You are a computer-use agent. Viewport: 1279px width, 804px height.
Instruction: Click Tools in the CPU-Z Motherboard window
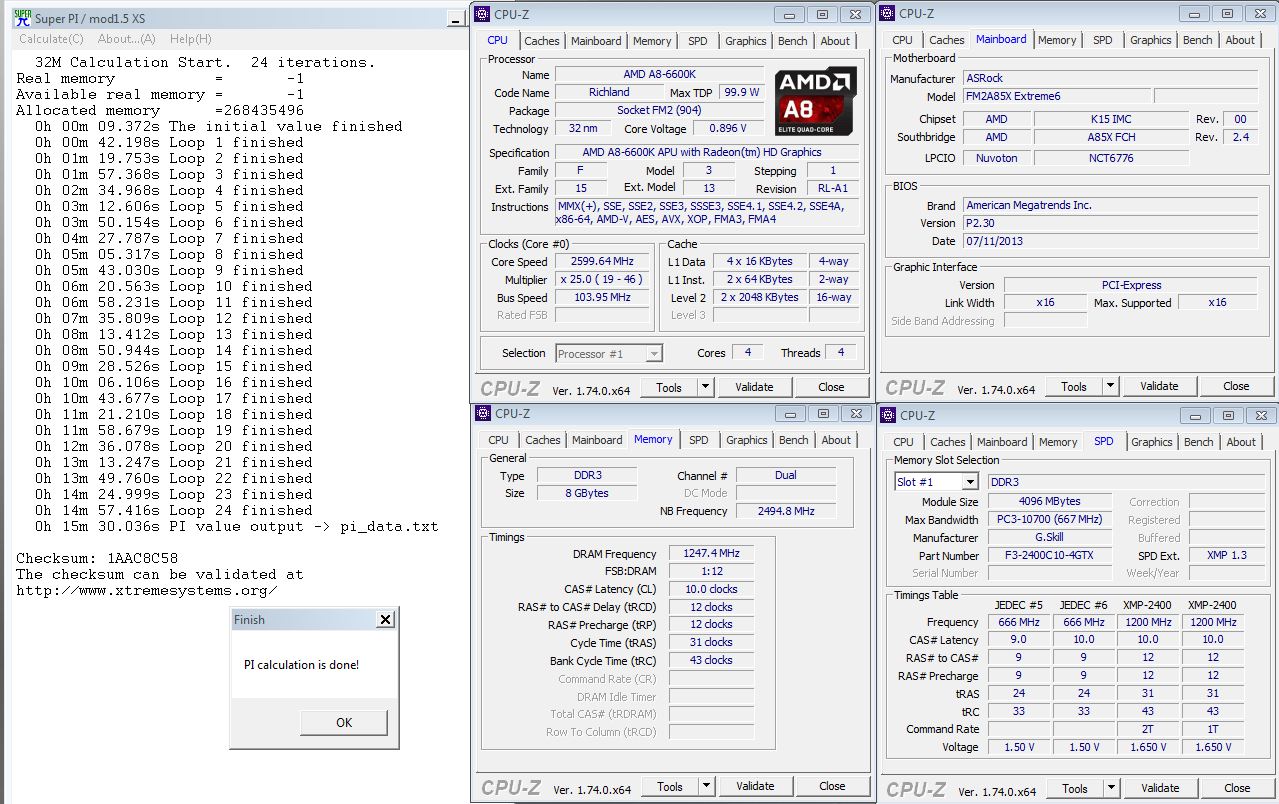coord(1074,386)
